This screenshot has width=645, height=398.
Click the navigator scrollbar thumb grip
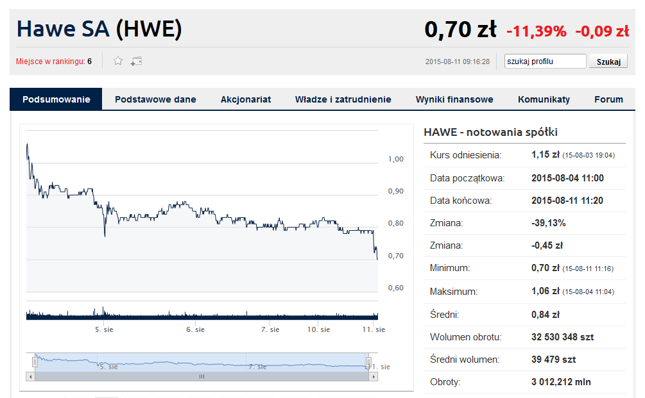(x=202, y=377)
